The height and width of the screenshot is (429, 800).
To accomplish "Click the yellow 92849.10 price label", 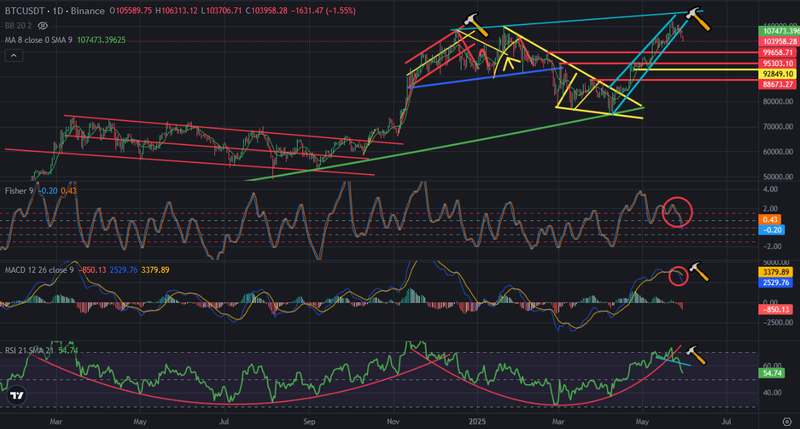I will (x=779, y=74).
